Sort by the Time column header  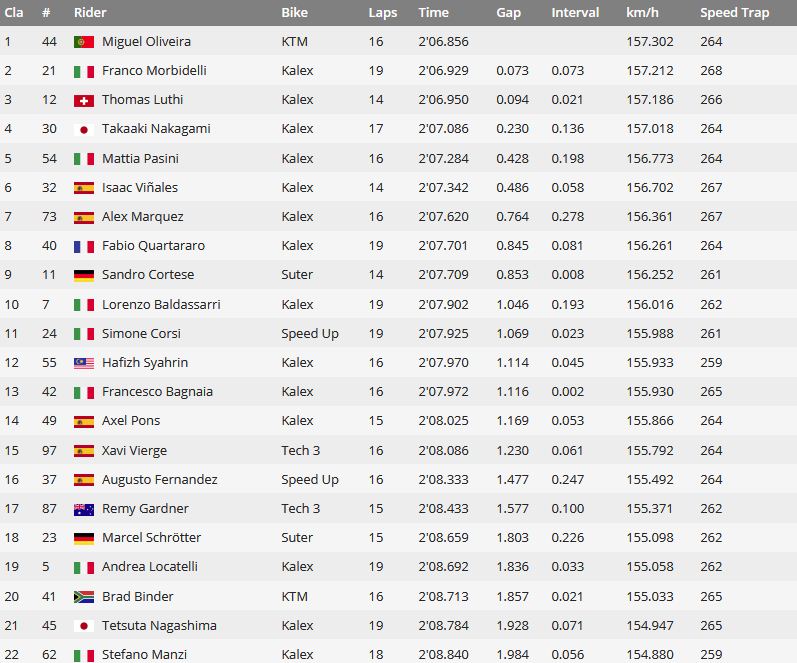[x=433, y=12]
